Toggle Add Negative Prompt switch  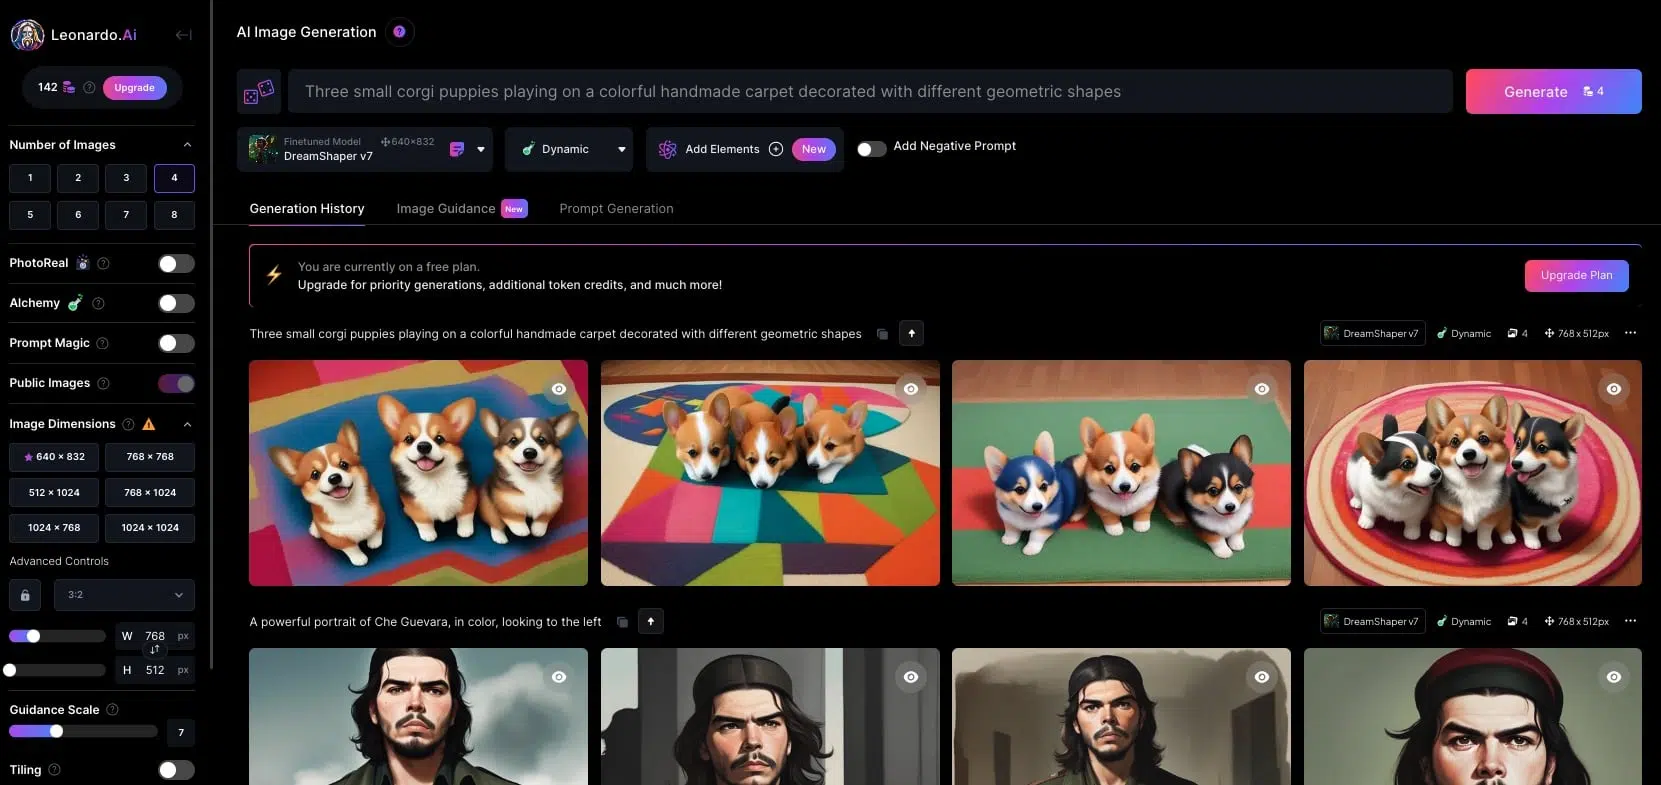(871, 149)
